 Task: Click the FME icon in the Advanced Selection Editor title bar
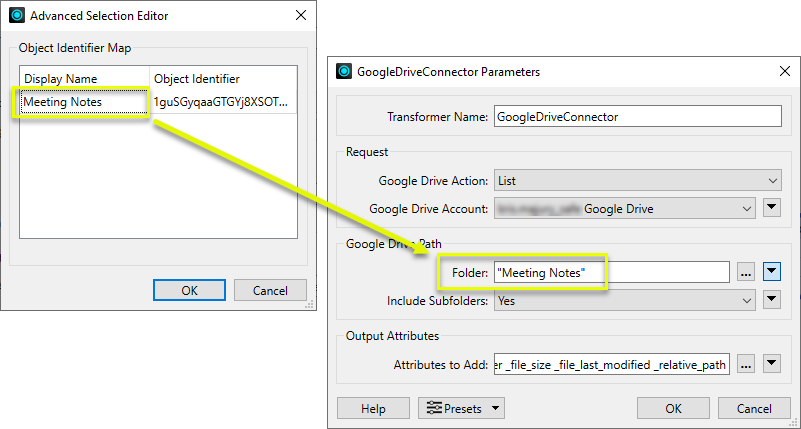[x=16, y=15]
